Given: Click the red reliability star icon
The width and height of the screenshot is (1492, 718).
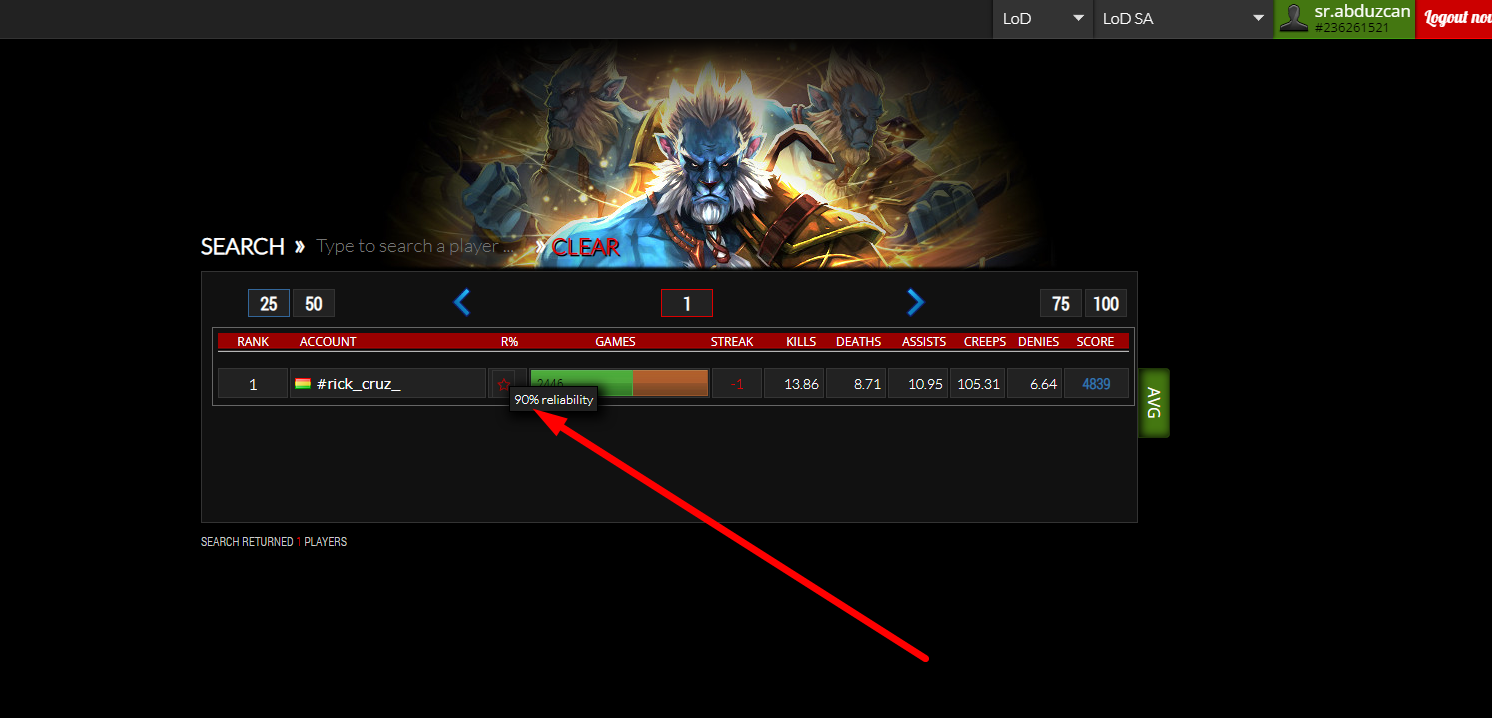Looking at the screenshot, I should [503, 384].
